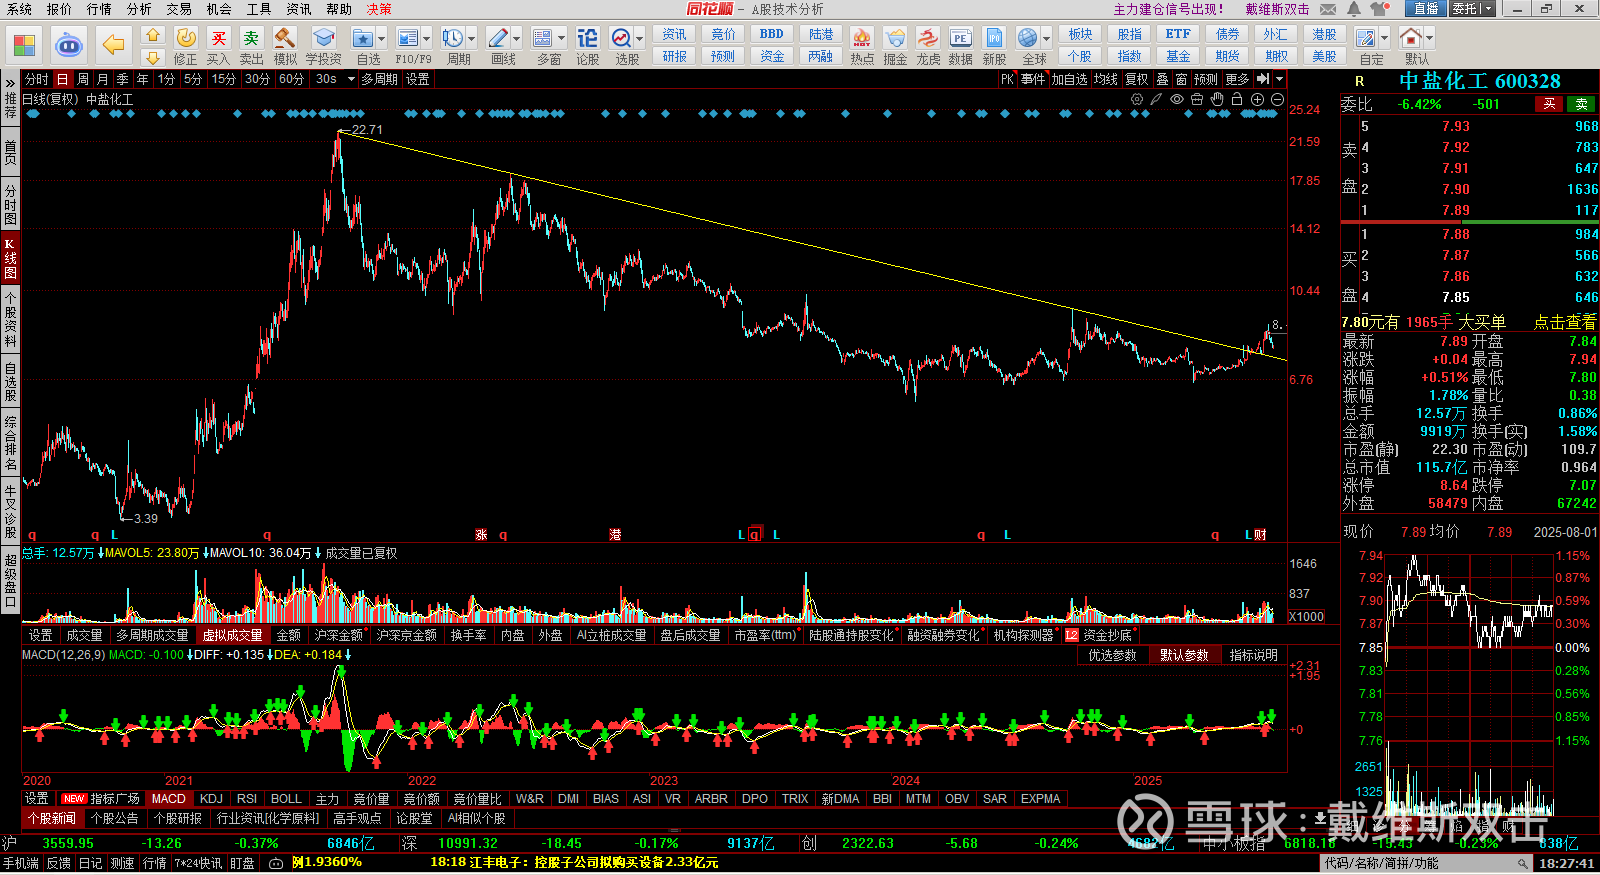Click the code search input field
Image resolution: width=1600 pixels, height=875 pixels.
tap(1427, 863)
